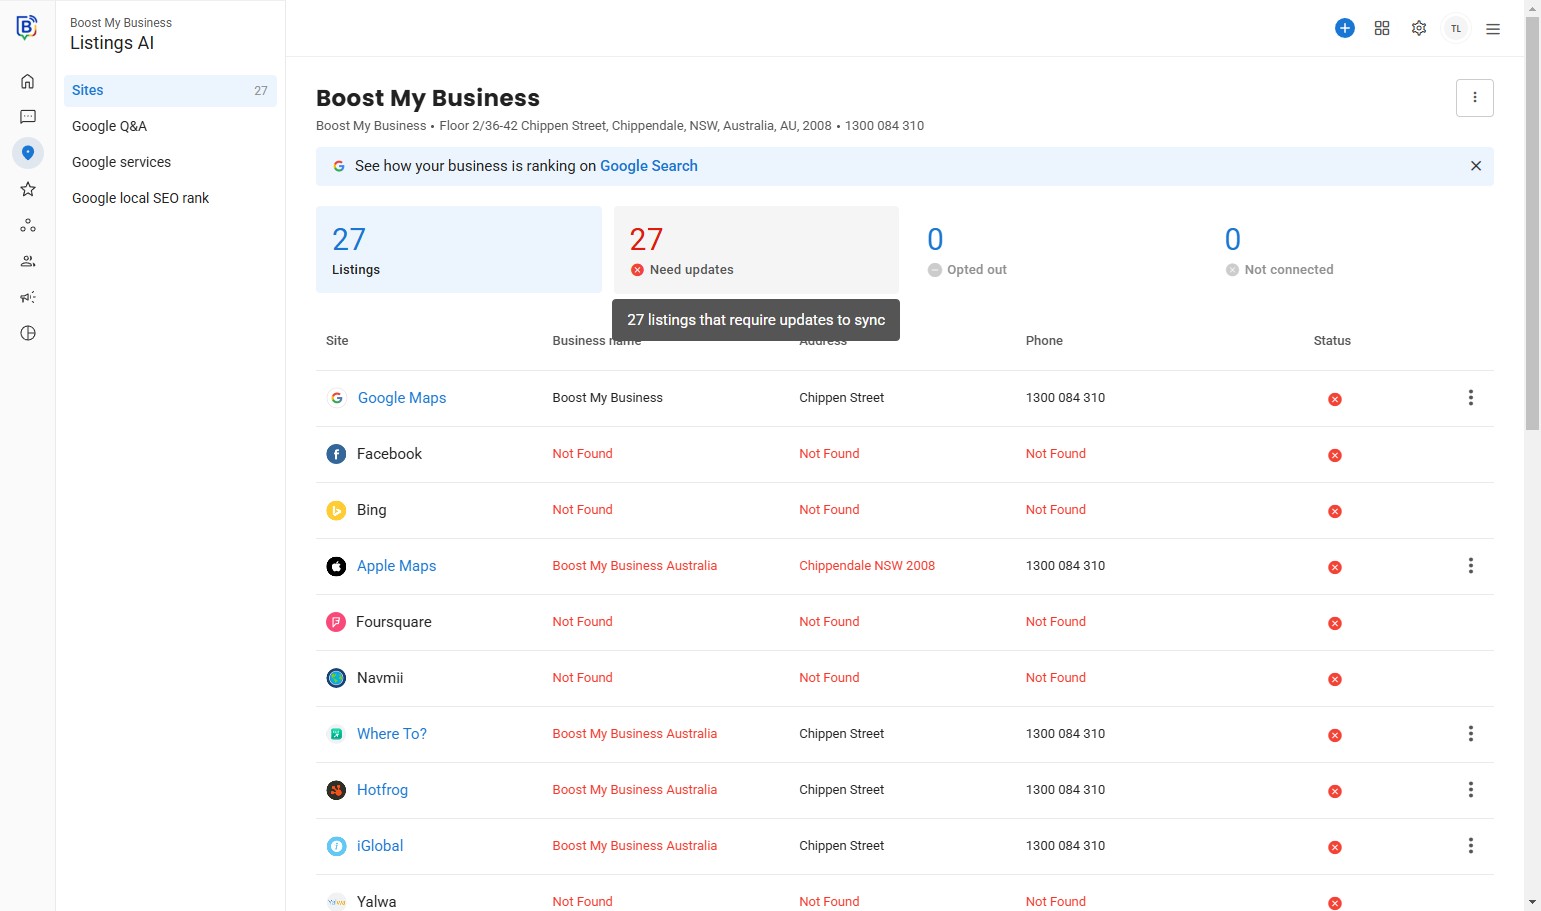Open the reports pie chart icon
The width and height of the screenshot is (1541, 911).
tap(28, 333)
